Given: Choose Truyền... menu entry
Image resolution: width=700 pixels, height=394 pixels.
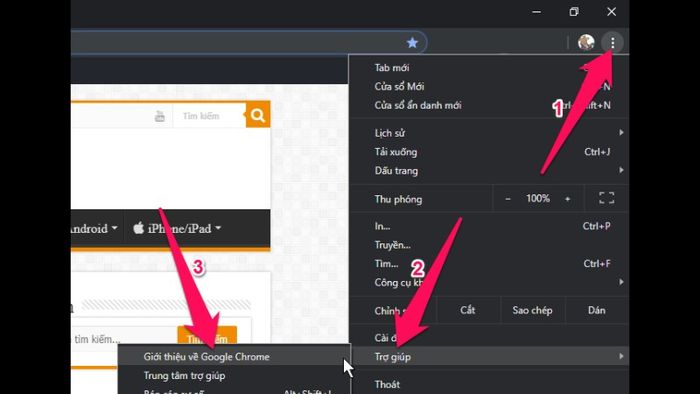Looking at the screenshot, I should coord(489,245).
